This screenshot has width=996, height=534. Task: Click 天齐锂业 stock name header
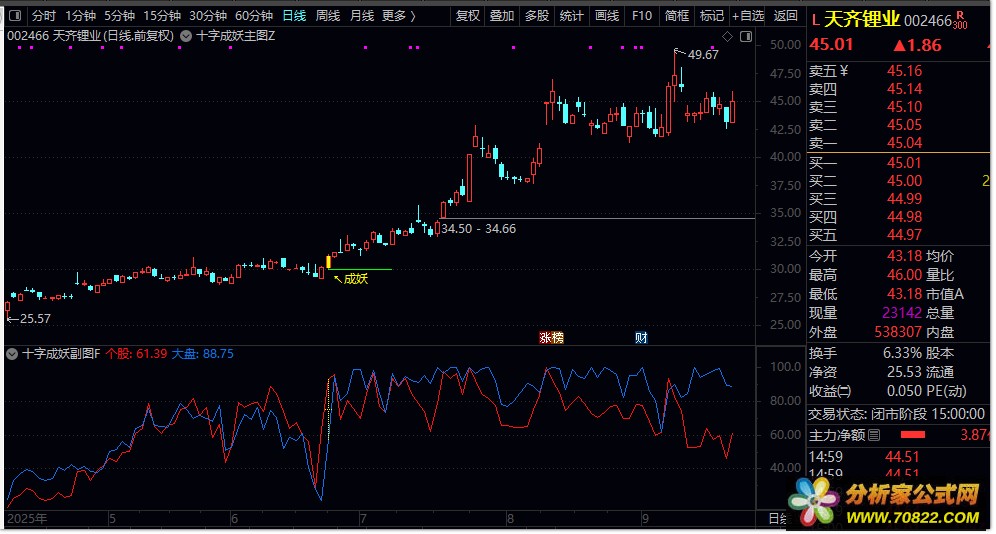(862, 20)
